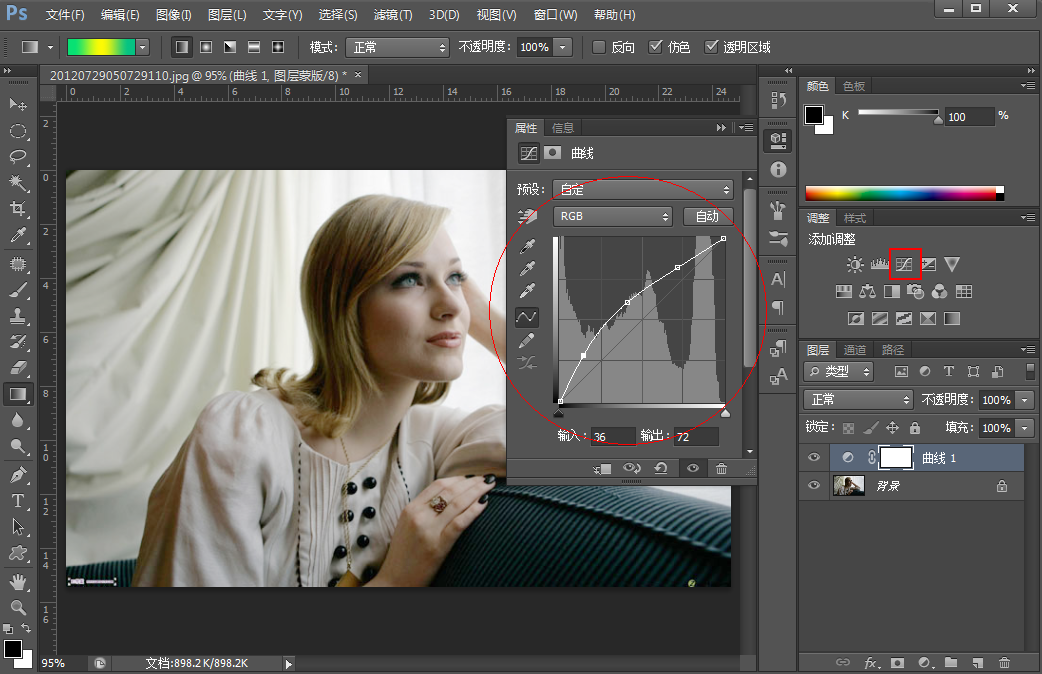This screenshot has height=674, width=1042.
Task: Open layer opacity dropdown in Layers panel
Action: click(x=1025, y=399)
